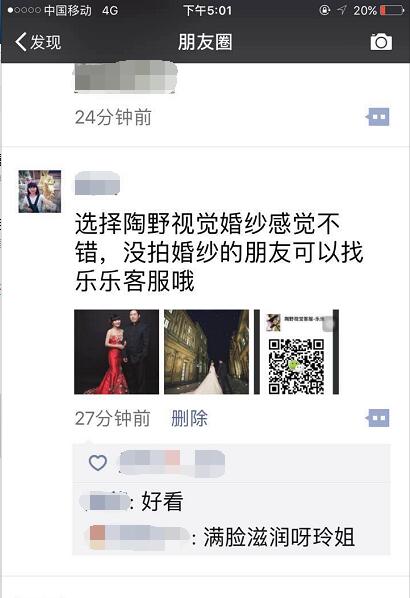Viewport: 410px width, 598px height.
Task: Tap the blurred liker names next to the heart
Action: click(x=172, y=463)
